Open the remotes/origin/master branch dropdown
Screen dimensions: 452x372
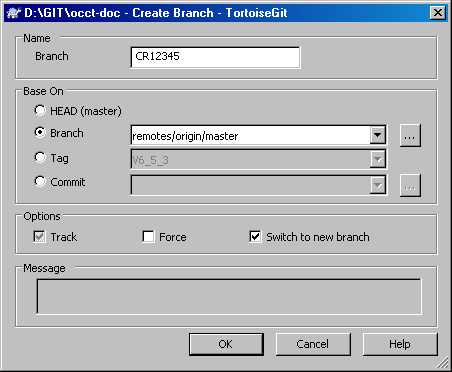click(377, 135)
